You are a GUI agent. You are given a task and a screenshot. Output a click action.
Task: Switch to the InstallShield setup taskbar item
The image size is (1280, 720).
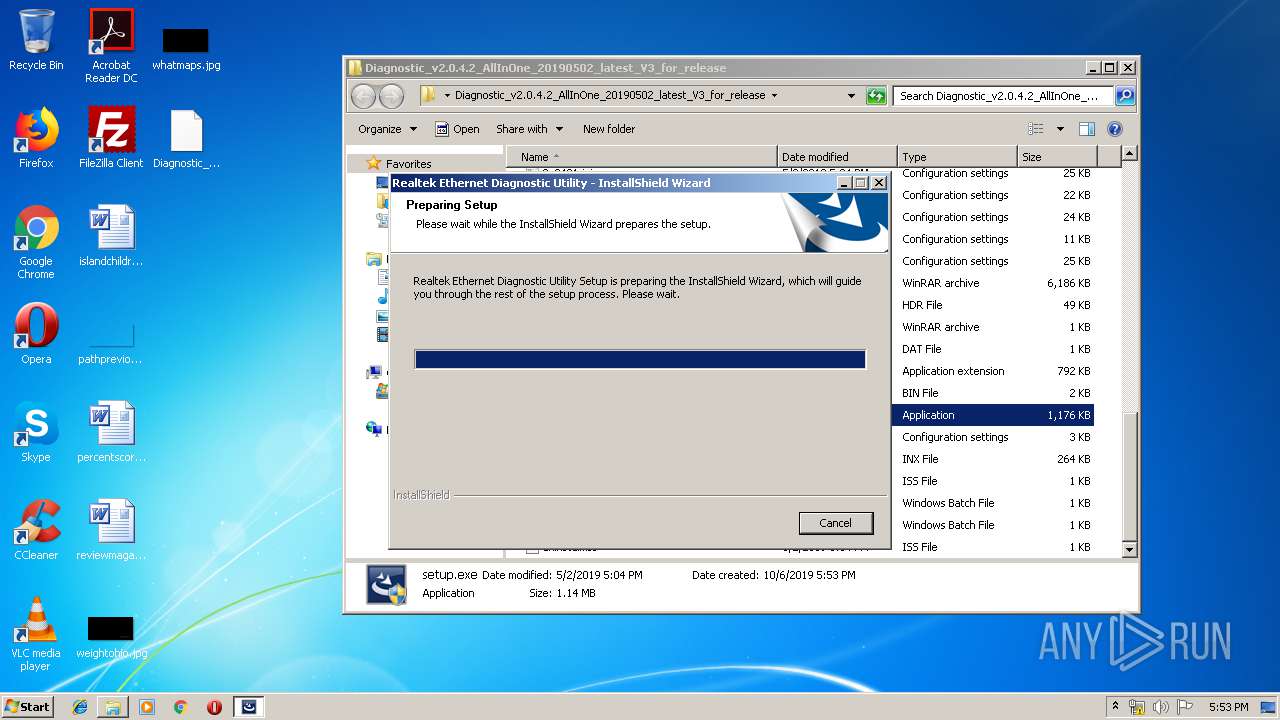click(249, 707)
